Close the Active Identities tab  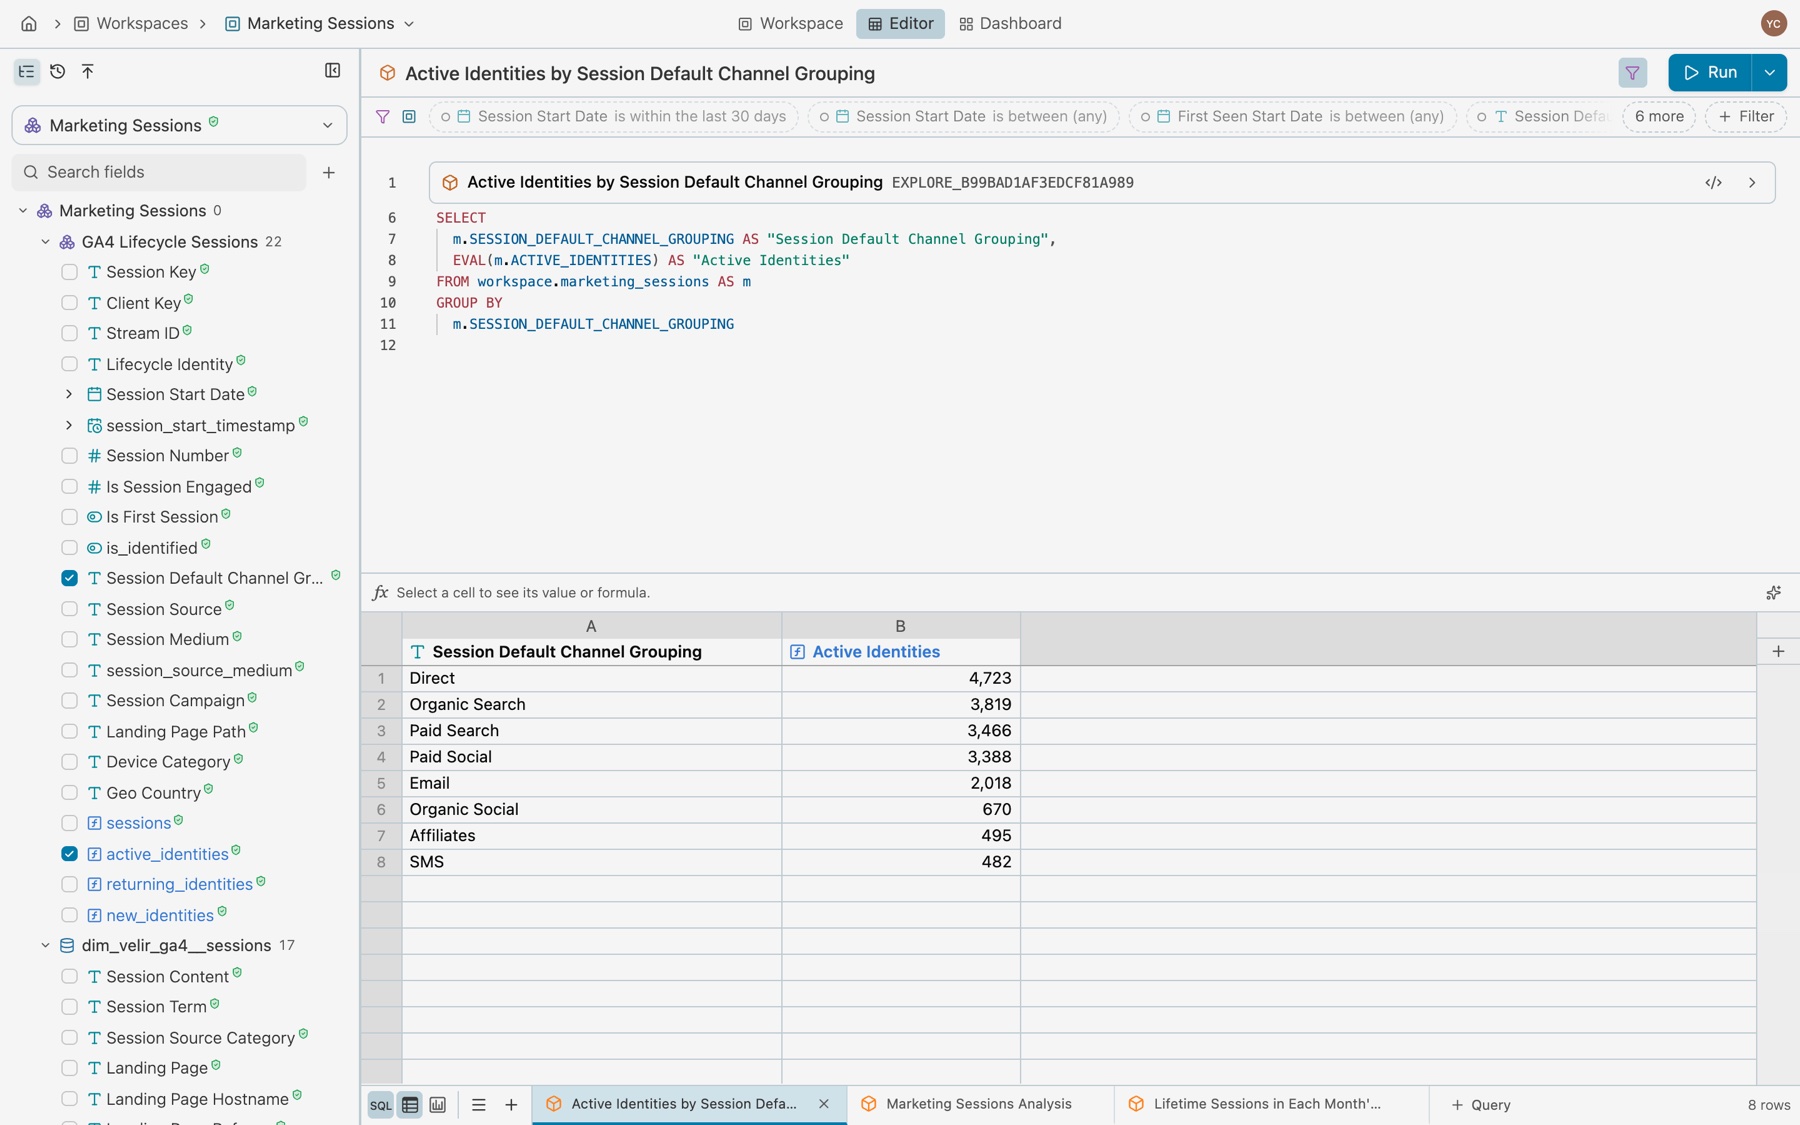click(x=824, y=1103)
